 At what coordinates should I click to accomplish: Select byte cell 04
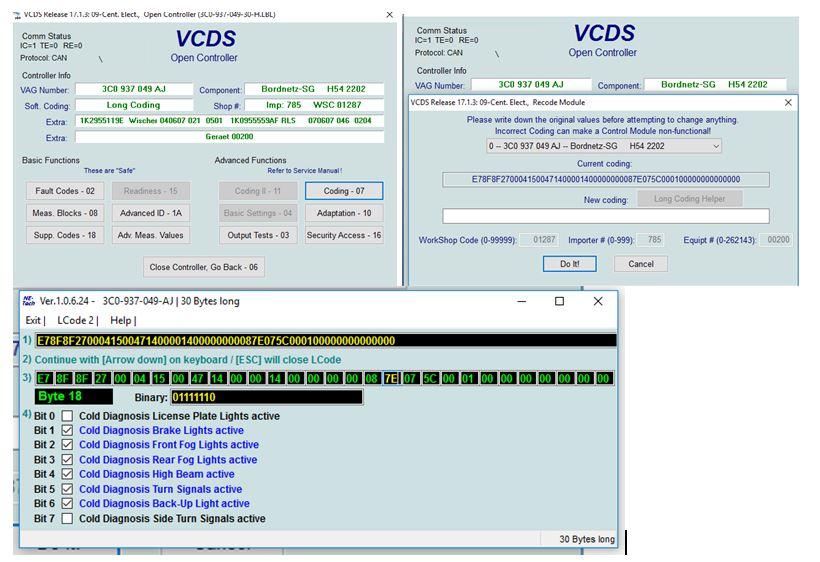point(140,378)
